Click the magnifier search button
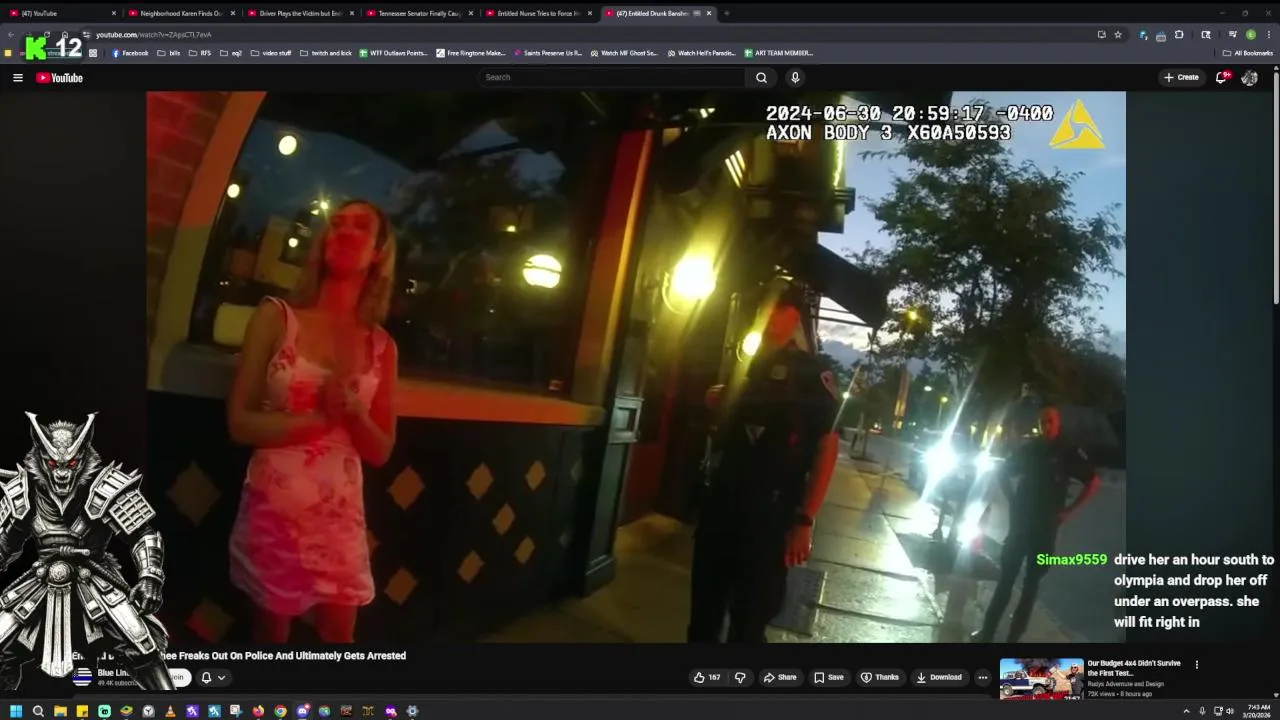This screenshot has width=1280, height=720. click(x=761, y=77)
